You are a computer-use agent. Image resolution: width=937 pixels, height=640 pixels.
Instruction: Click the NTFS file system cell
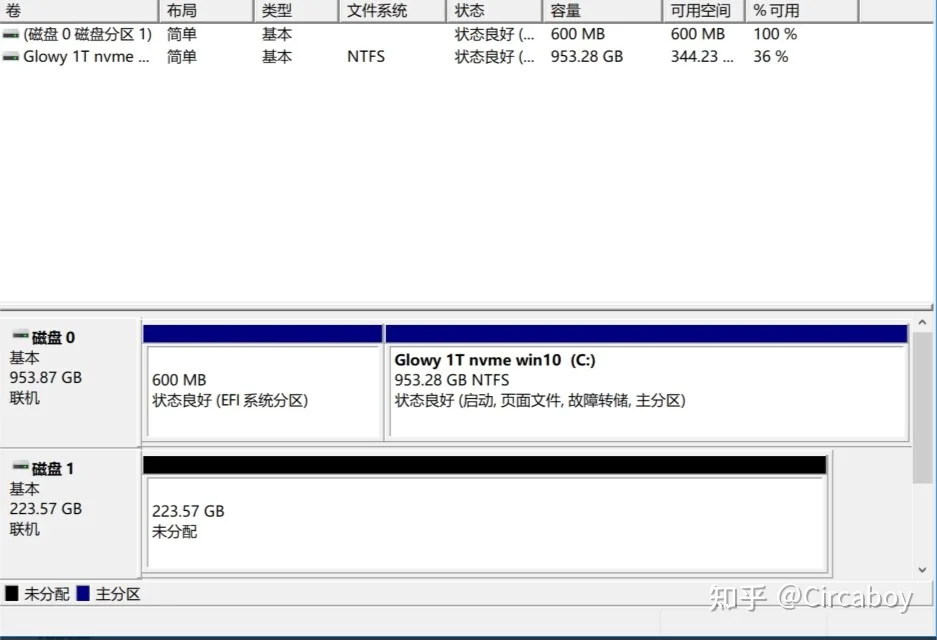366,57
